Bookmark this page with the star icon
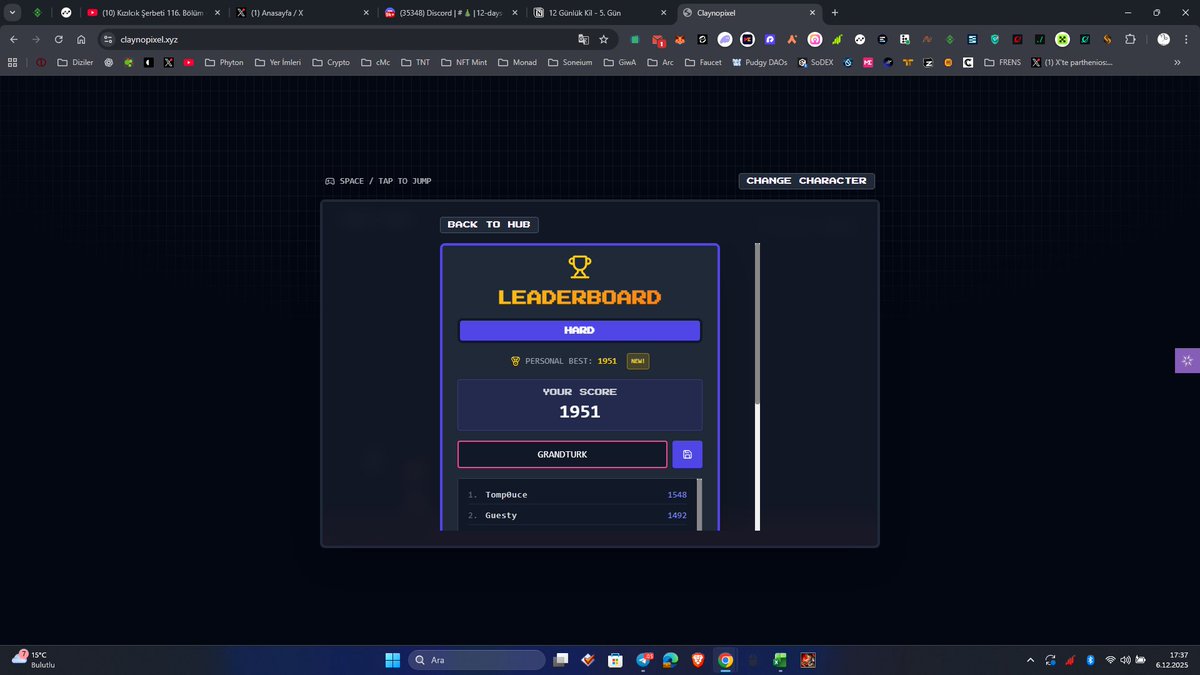 [603, 39]
